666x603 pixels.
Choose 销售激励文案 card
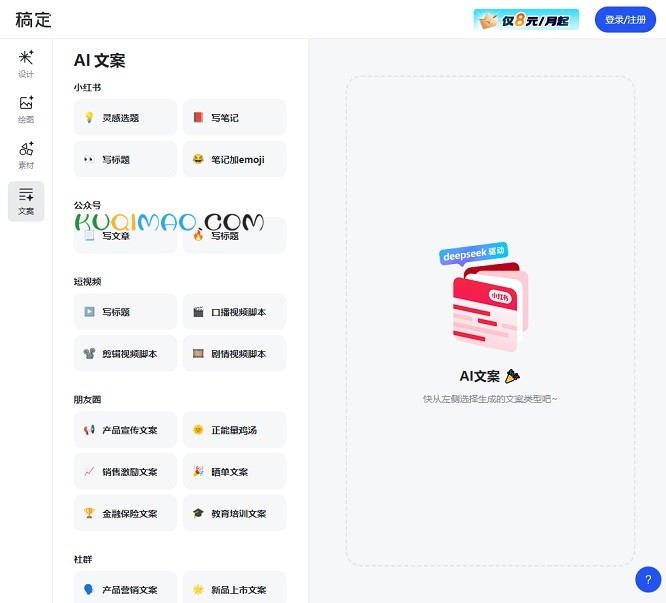(125, 471)
